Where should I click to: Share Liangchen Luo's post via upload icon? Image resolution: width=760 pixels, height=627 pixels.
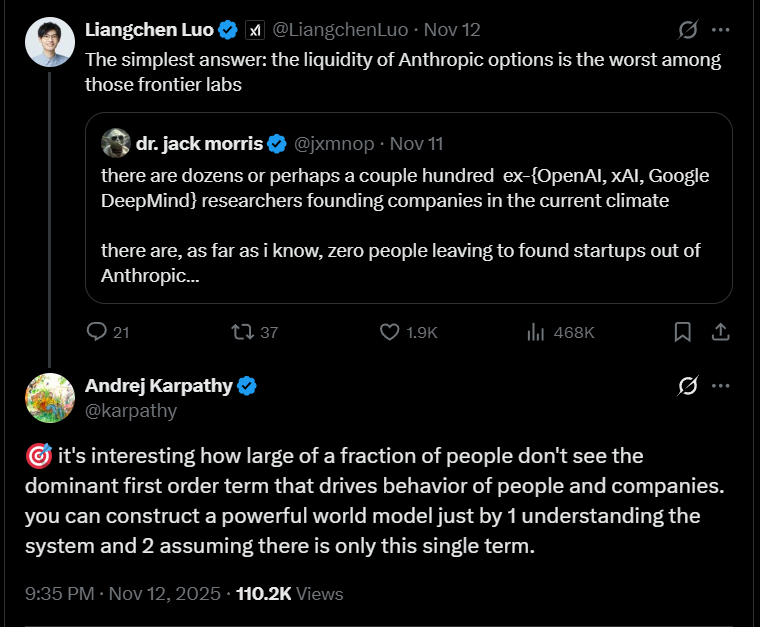[721, 332]
